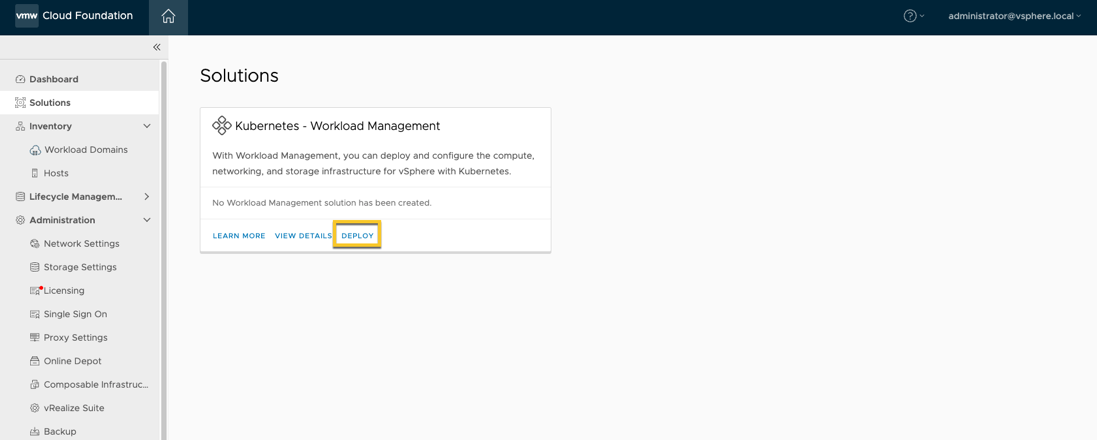Open the administrator@vsphere.local user menu
The height and width of the screenshot is (440, 1097).
1014,16
